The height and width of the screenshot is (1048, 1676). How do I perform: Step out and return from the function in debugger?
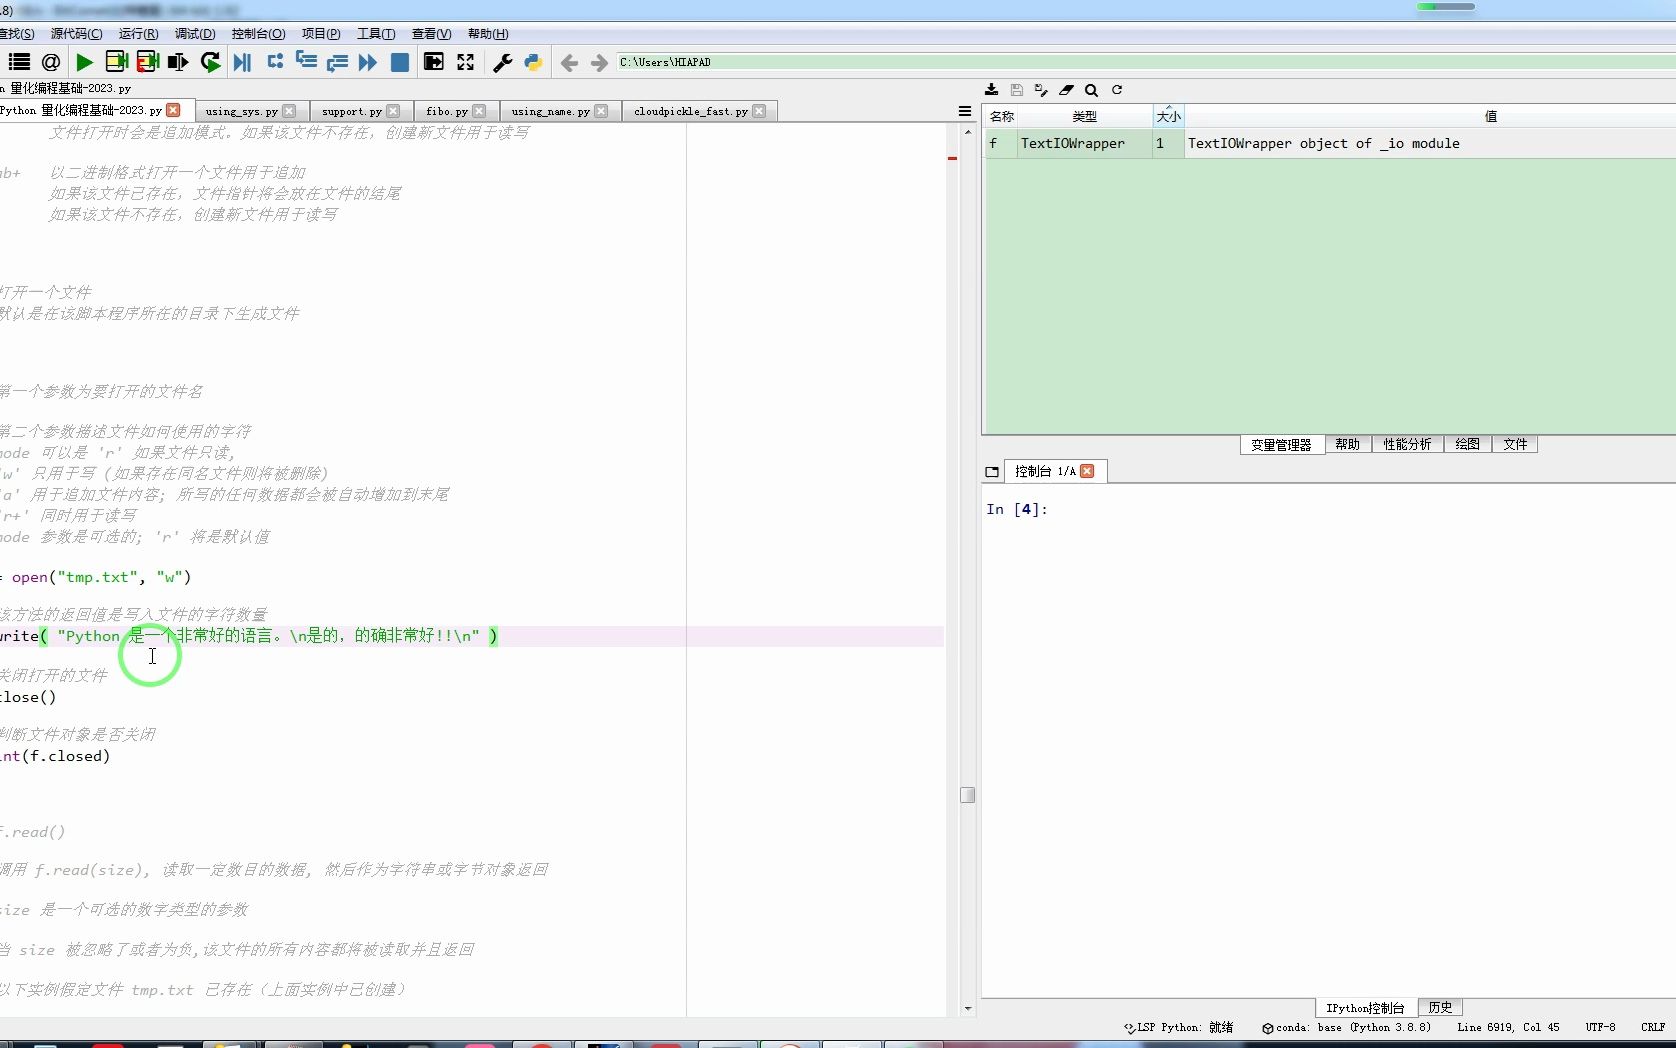(337, 62)
